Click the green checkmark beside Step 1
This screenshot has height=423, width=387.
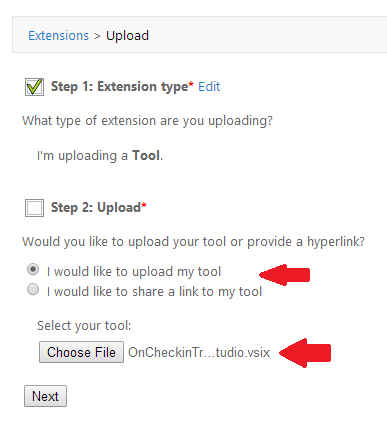[x=34, y=87]
